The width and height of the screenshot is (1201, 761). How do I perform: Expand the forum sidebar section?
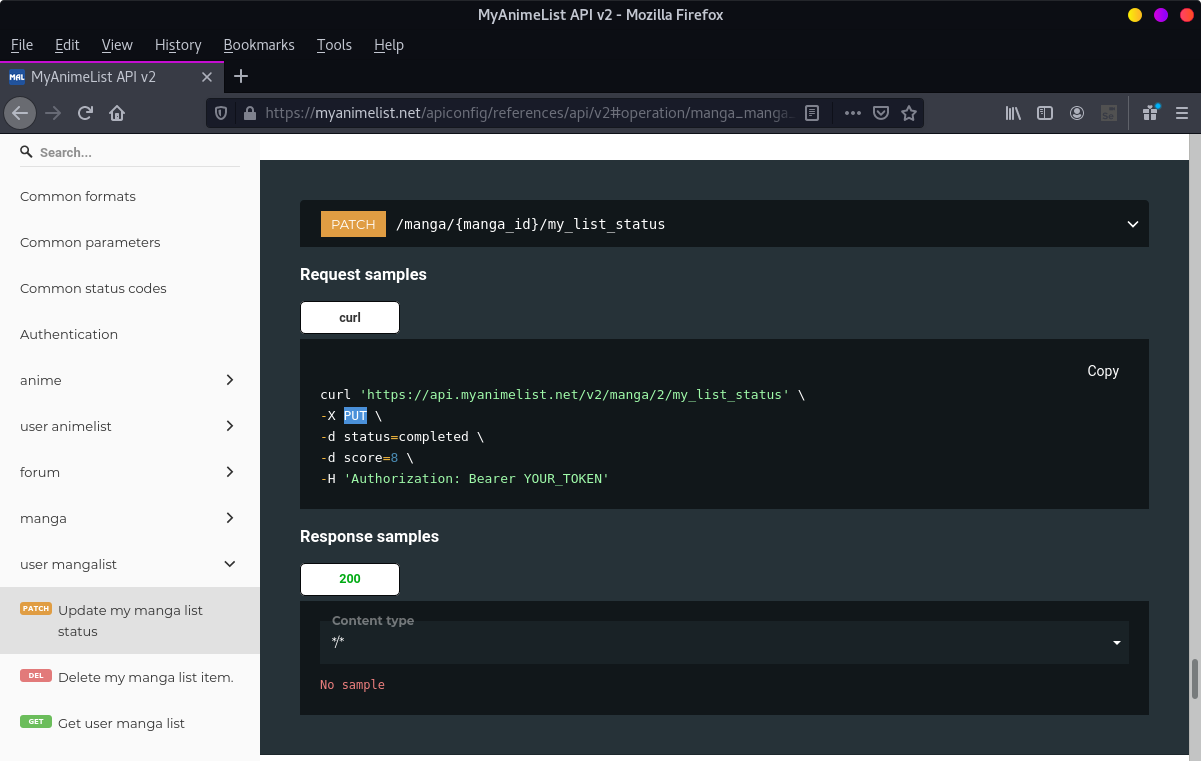pos(230,472)
